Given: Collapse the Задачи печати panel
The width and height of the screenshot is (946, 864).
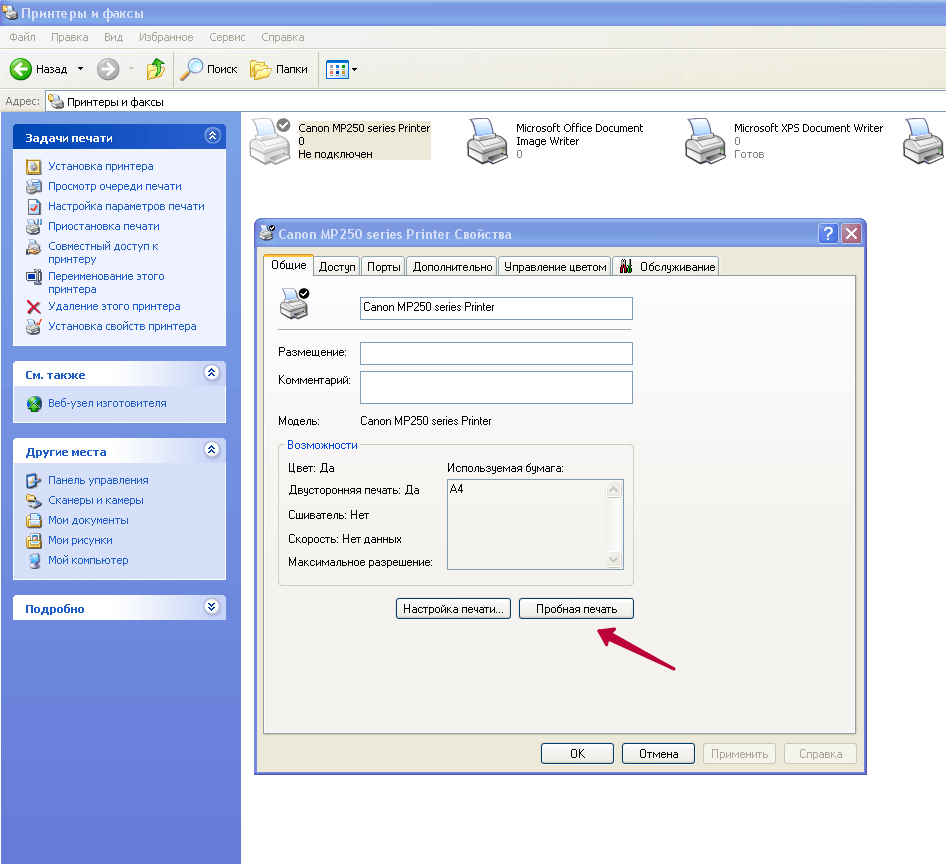Looking at the screenshot, I should tap(211, 137).
